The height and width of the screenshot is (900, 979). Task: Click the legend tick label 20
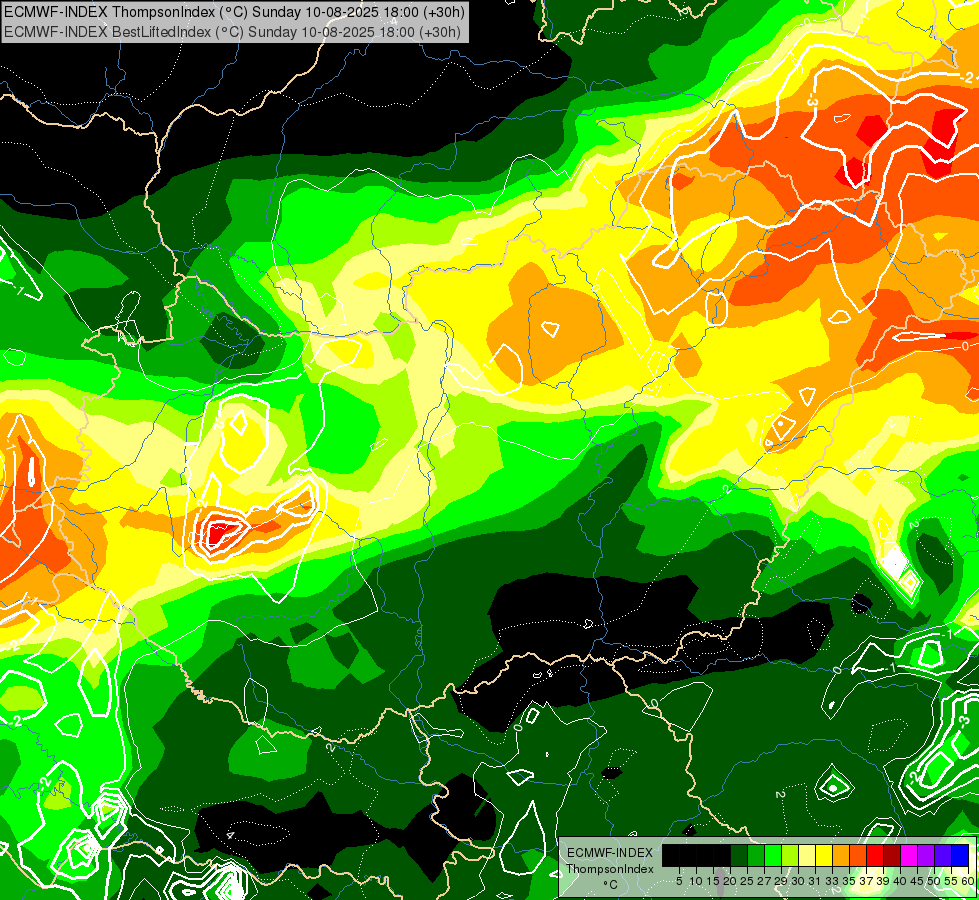pos(731,881)
